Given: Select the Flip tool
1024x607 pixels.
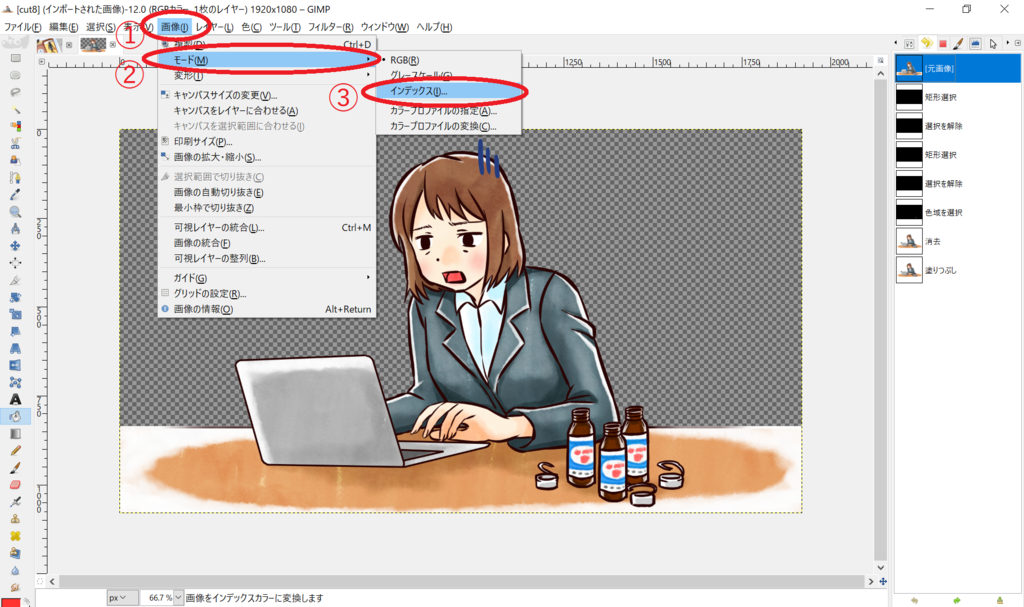Looking at the screenshot, I should 15,365.
